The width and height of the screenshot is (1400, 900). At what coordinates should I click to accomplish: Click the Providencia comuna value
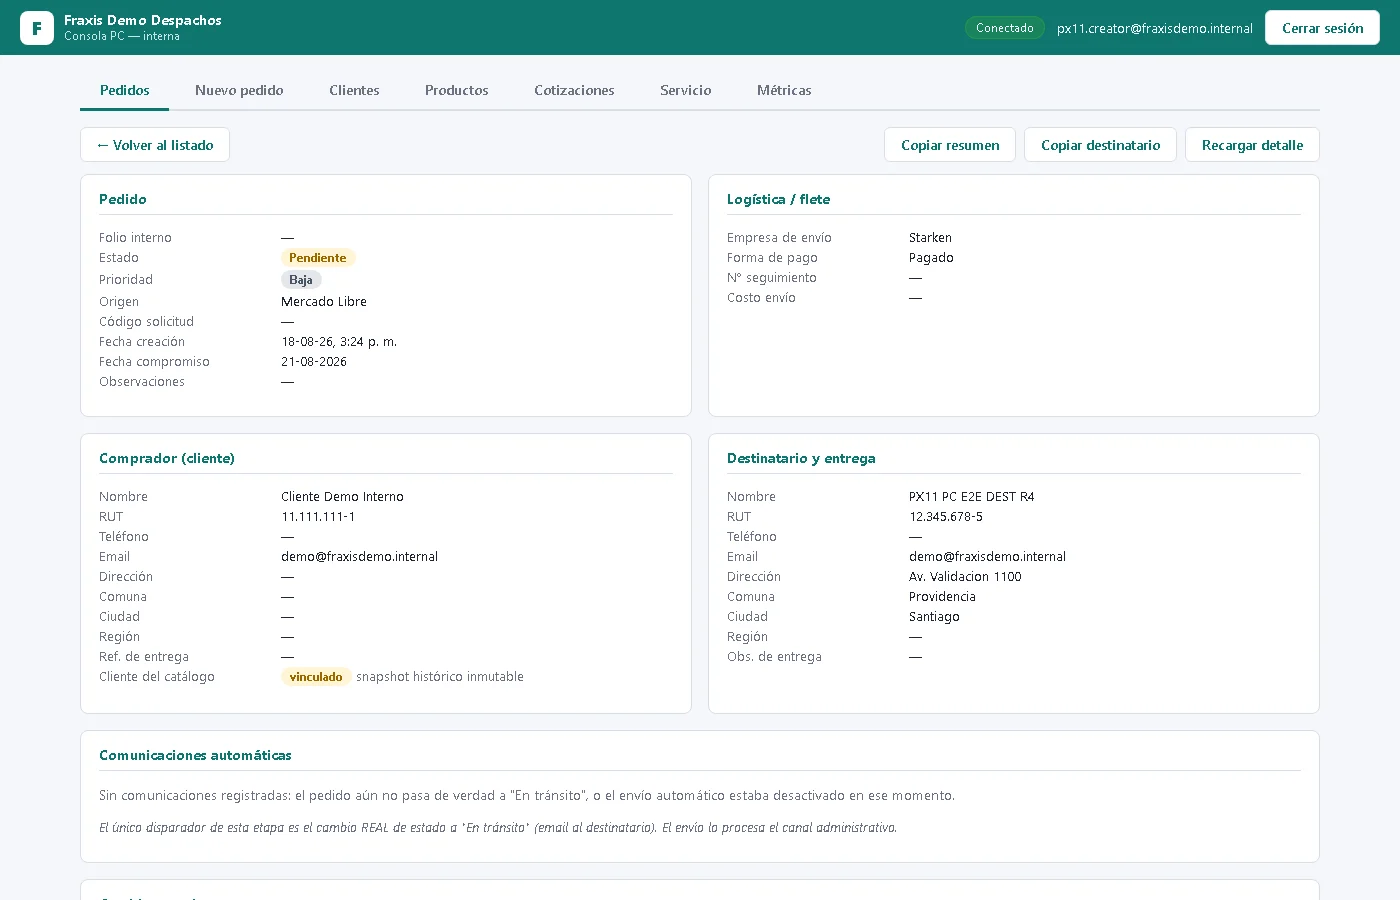point(942,597)
